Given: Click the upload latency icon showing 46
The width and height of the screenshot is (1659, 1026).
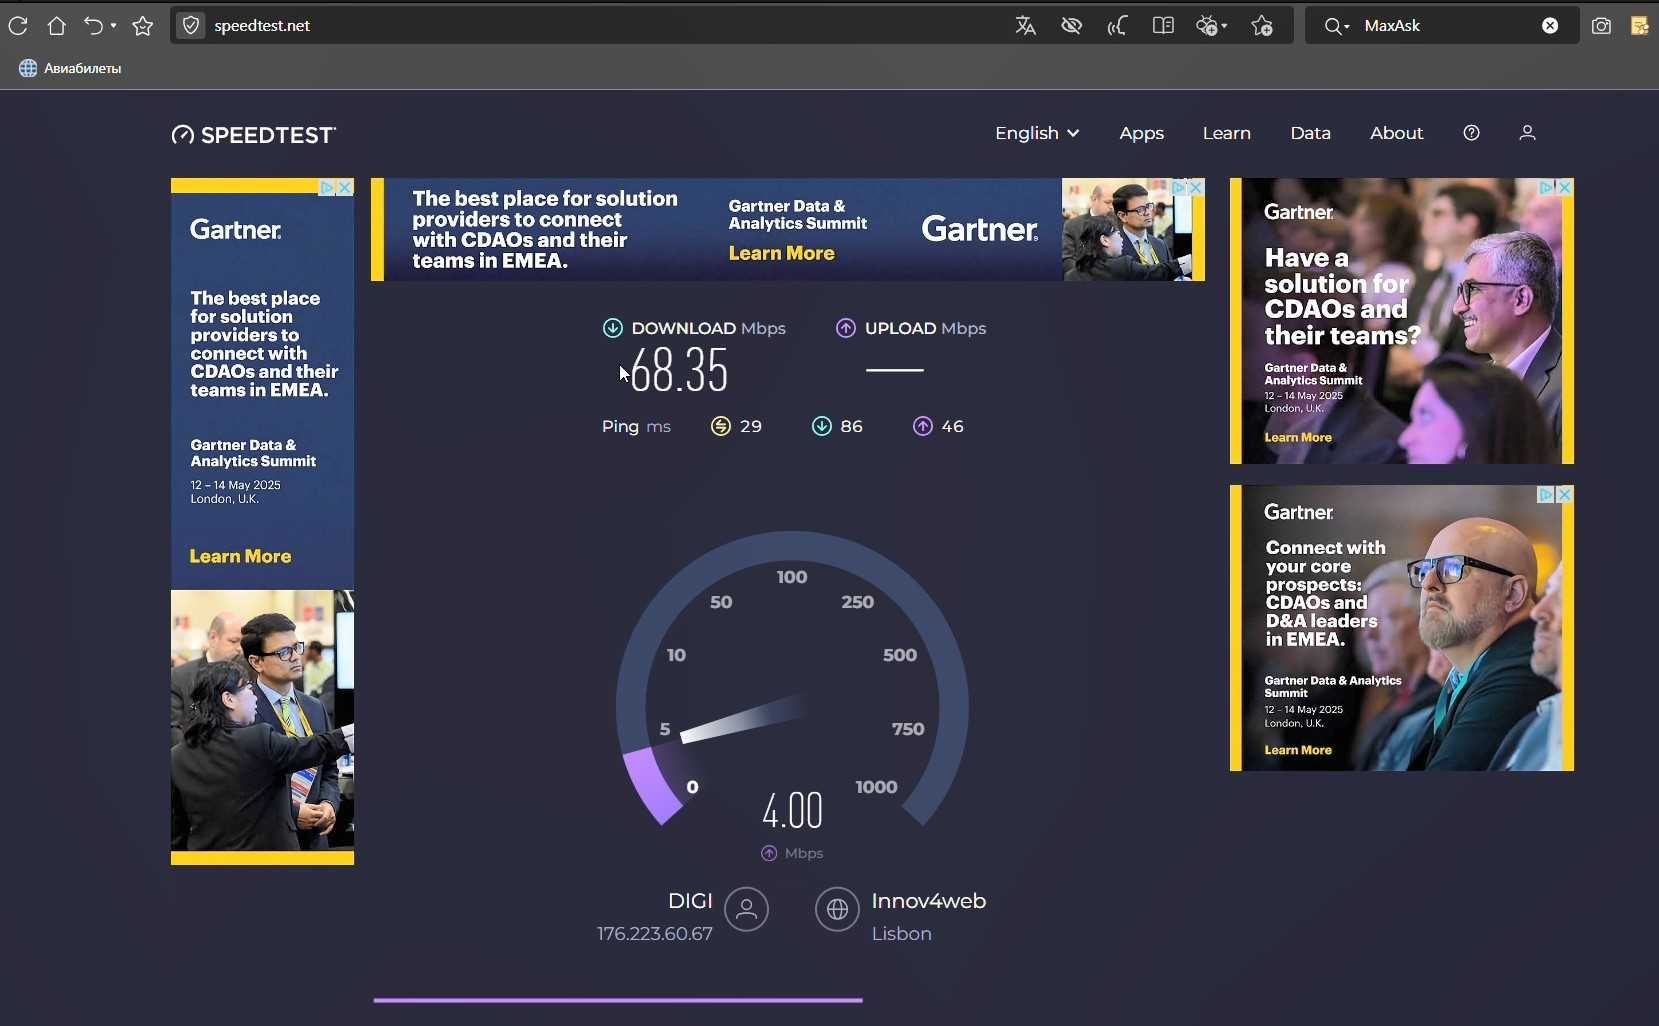Looking at the screenshot, I should [x=923, y=426].
